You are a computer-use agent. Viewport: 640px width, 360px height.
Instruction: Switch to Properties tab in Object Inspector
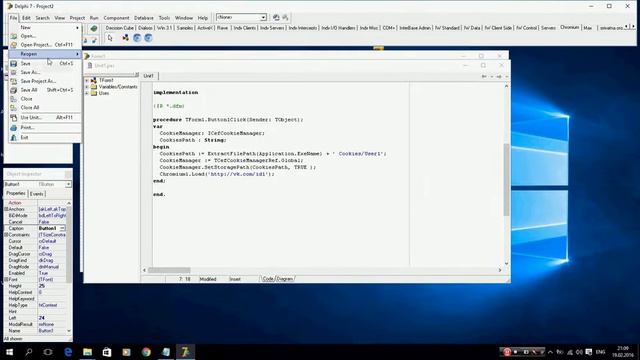16,193
